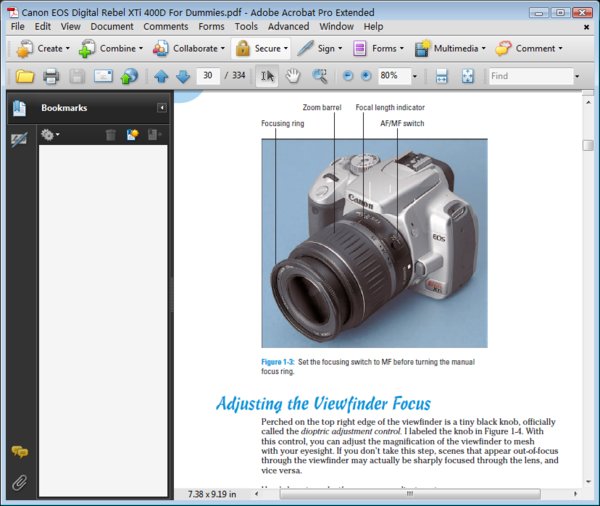The image size is (600, 506).
Task: Expand the Combine dropdown arrow
Action: tap(141, 49)
